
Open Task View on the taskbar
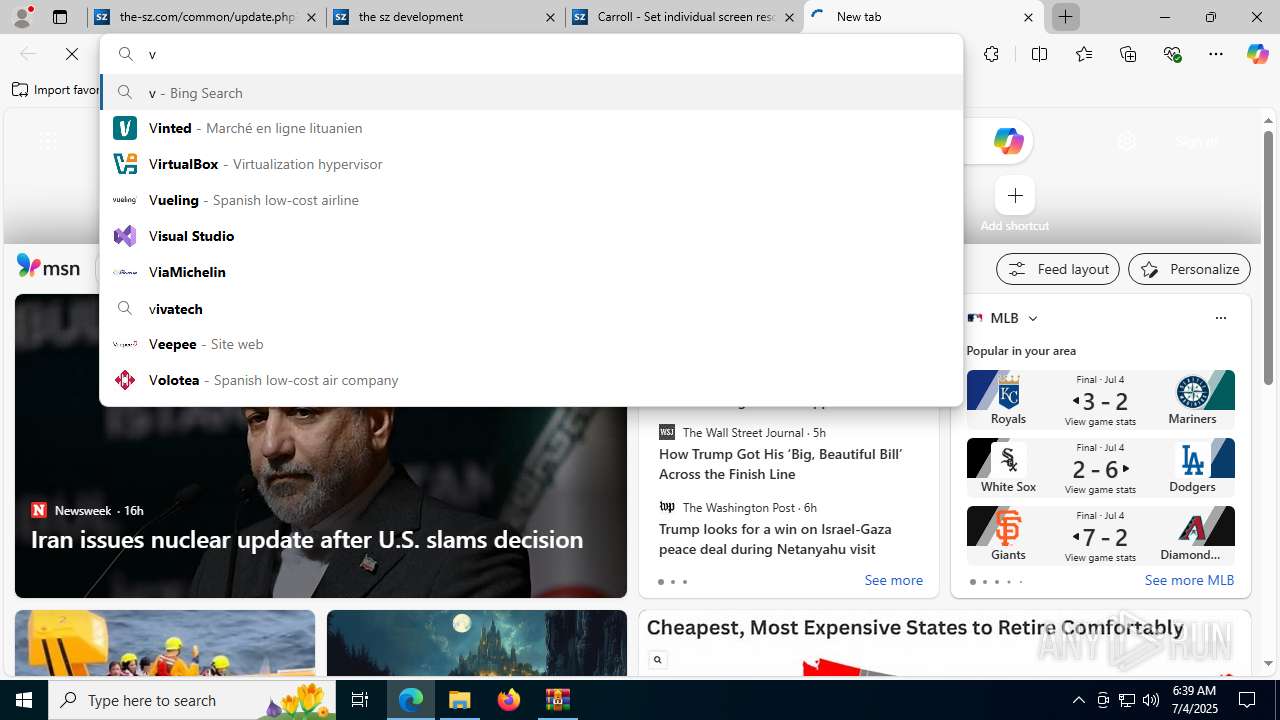pyautogui.click(x=360, y=700)
